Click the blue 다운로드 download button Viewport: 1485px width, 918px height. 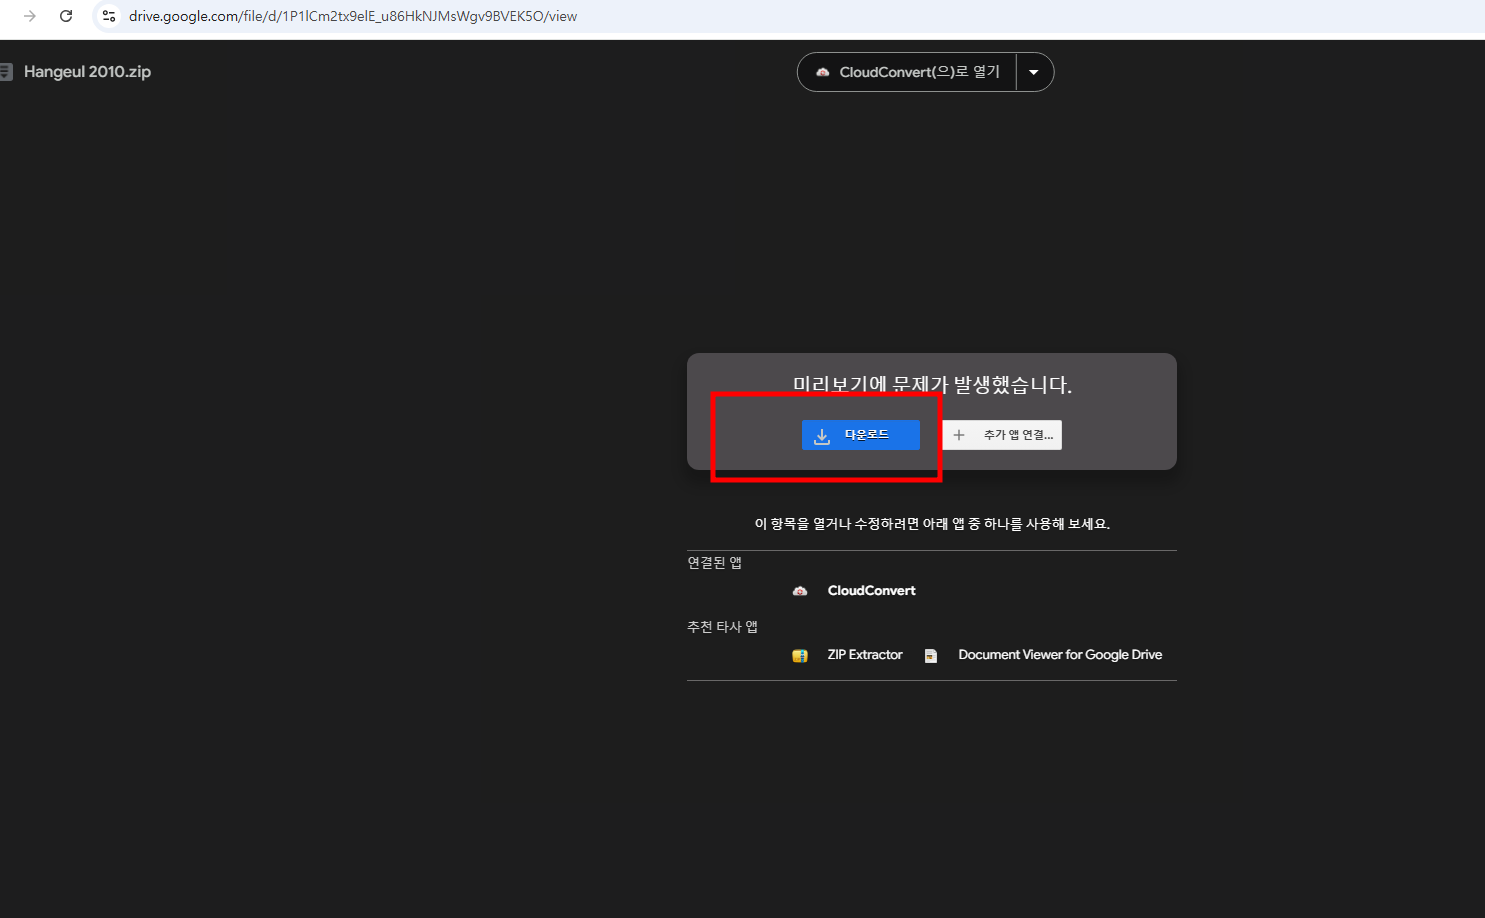pyautogui.click(x=860, y=435)
